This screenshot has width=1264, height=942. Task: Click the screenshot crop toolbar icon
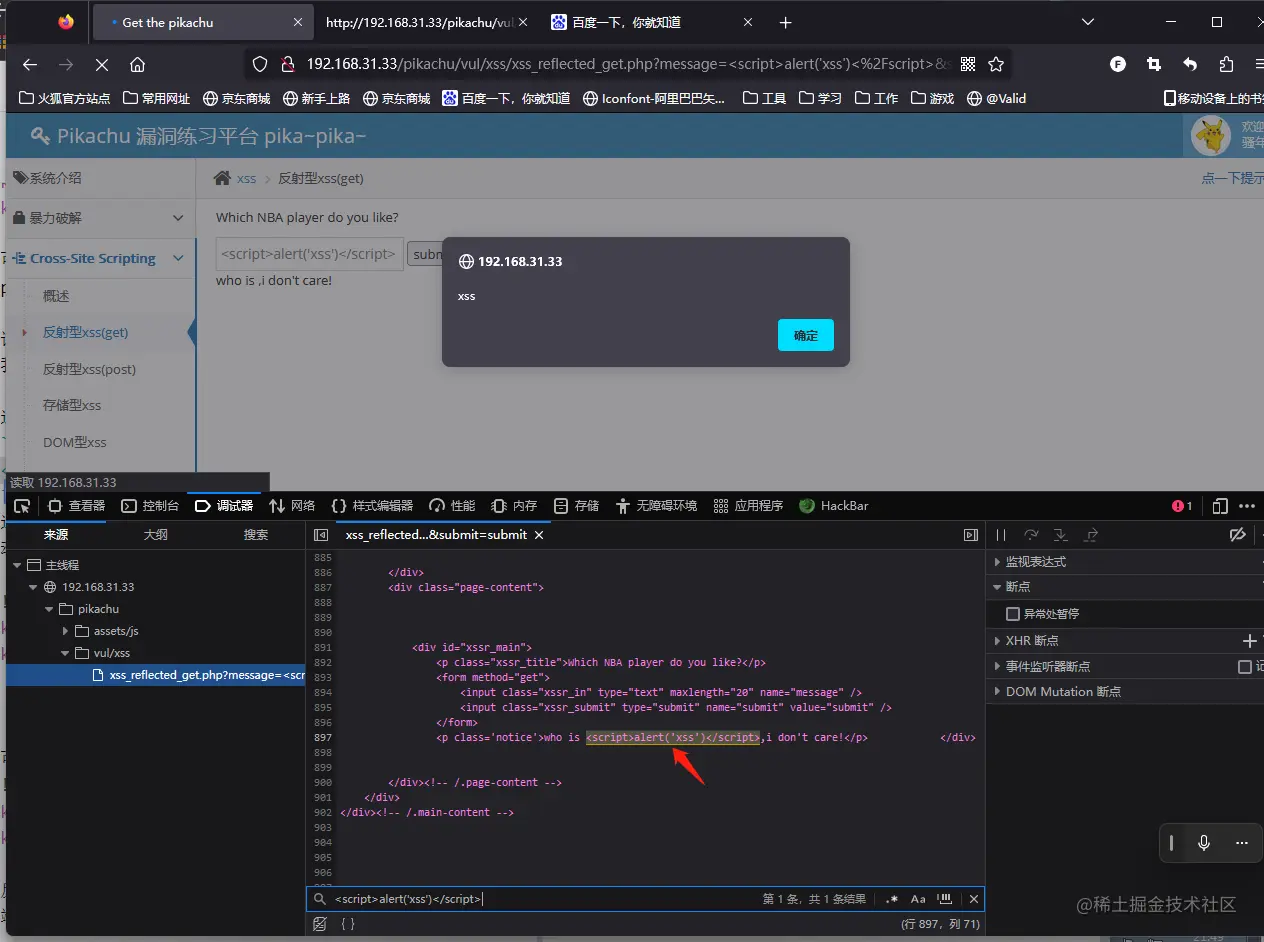(1154, 64)
